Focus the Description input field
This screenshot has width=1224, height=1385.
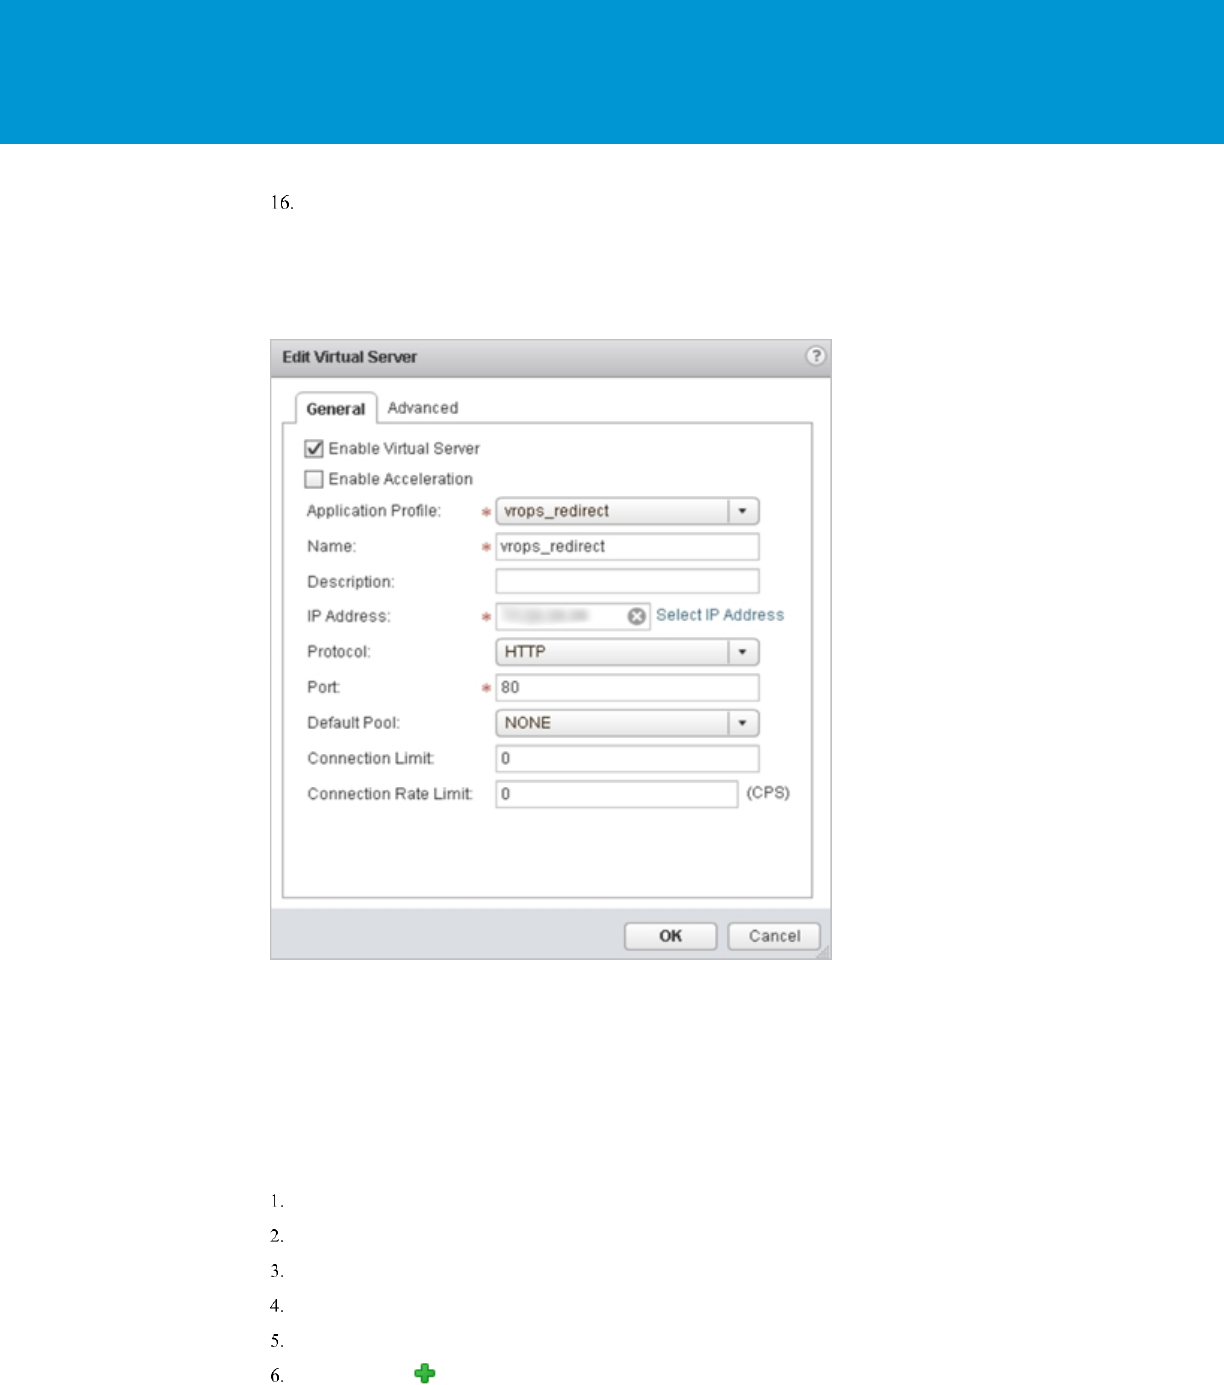627,581
